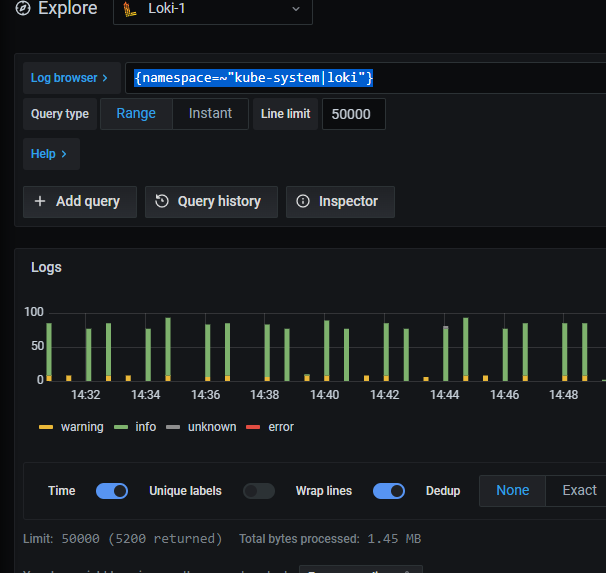Click the Query history clock icon

[162, 201]
